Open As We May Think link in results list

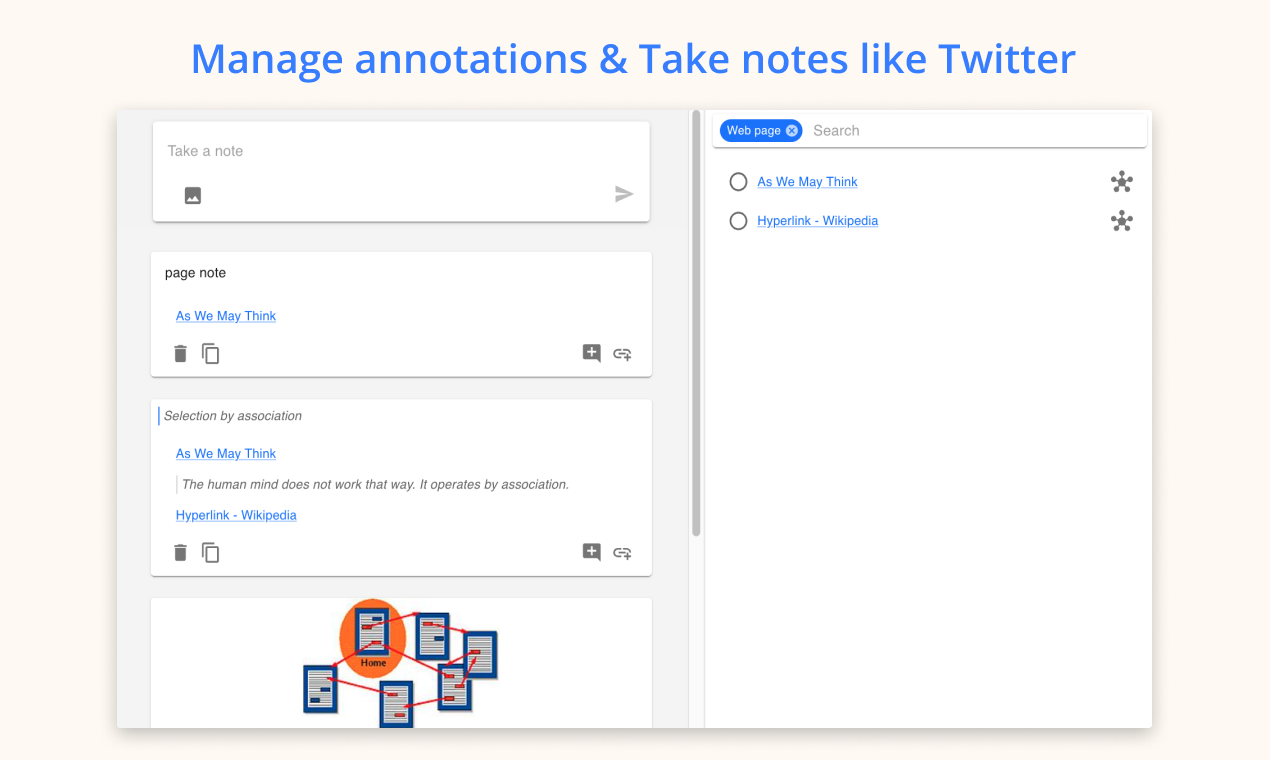click(x=807, y=182)
